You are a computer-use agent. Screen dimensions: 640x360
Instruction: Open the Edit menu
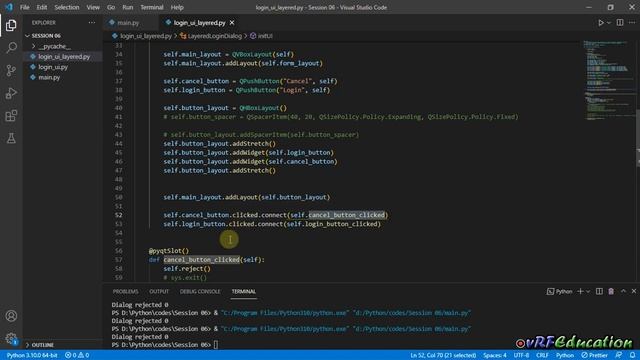click(x=42, y=7)
